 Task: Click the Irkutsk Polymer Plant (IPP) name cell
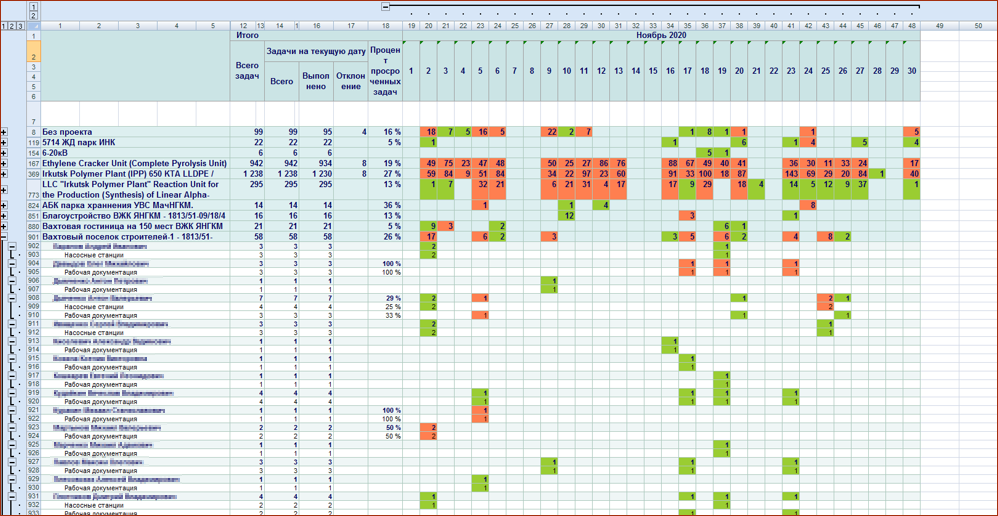click(x=135, y=173)
